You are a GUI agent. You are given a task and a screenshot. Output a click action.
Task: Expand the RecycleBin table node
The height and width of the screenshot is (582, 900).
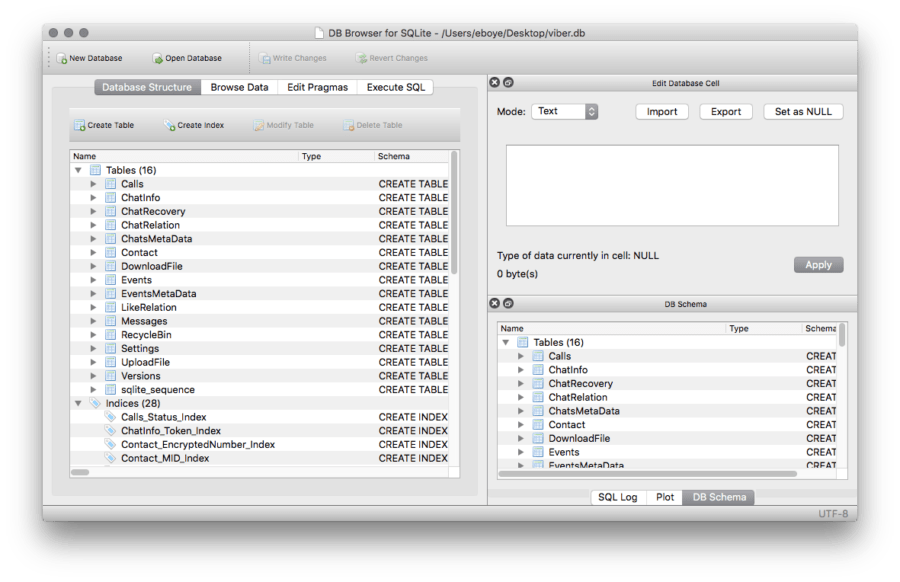93,335
